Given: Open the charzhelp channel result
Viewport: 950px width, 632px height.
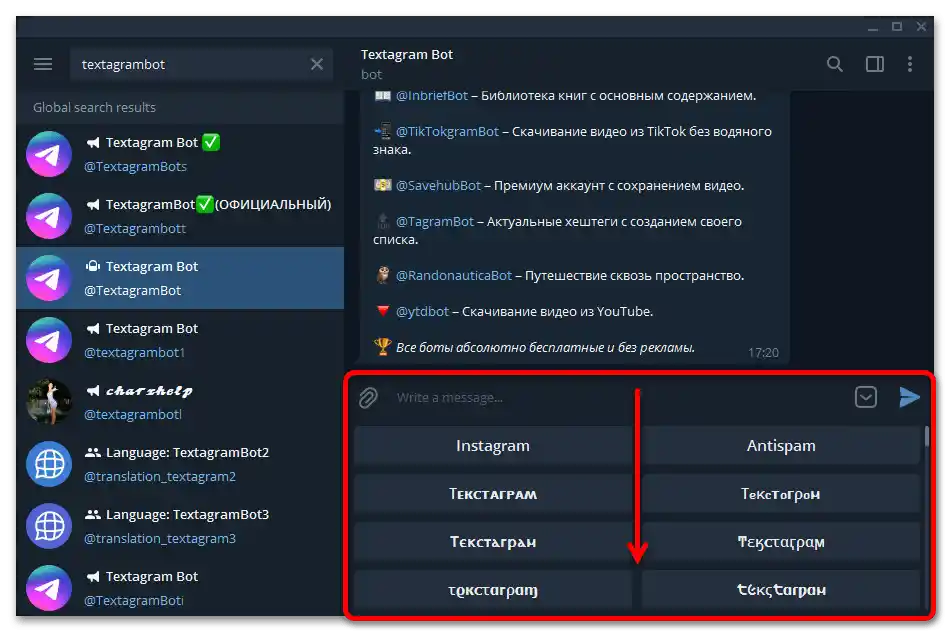Looking at the screenshot, I should click(x=181, y=402).
